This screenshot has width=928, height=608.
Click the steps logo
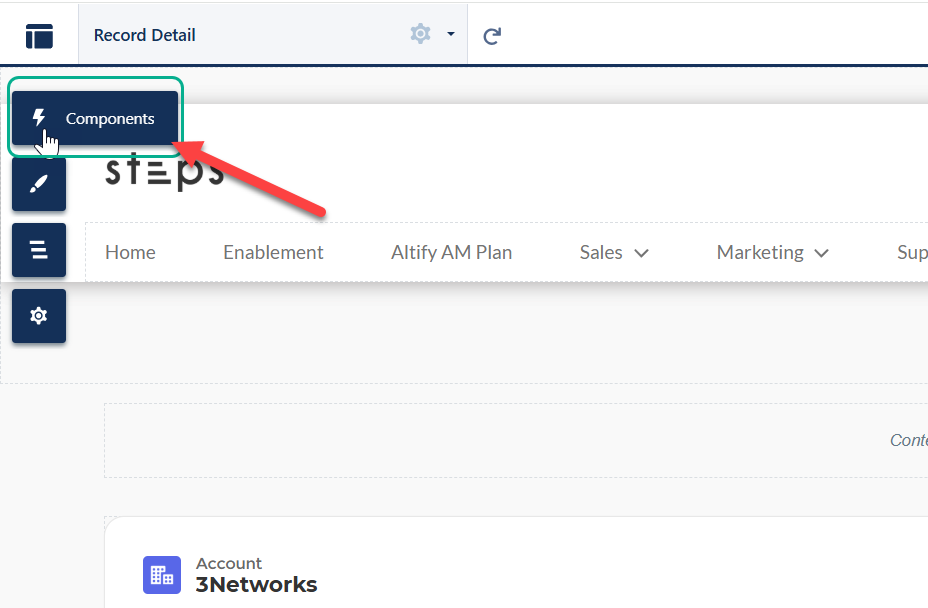164,171
